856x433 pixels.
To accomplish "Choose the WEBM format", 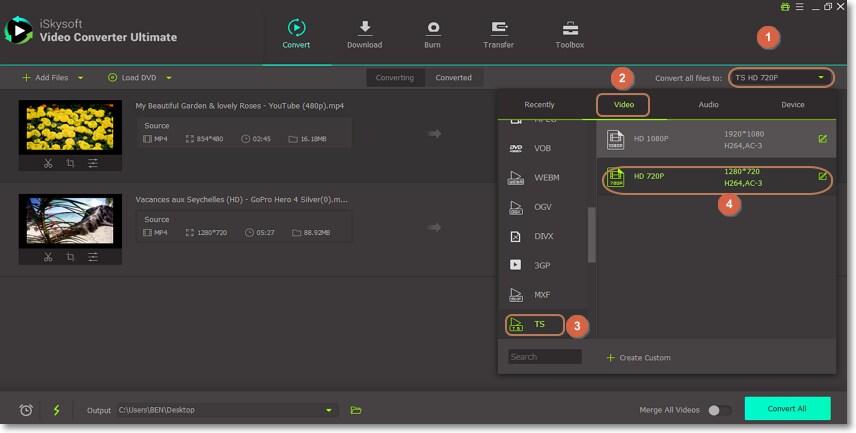I will [x=542, y=177].
